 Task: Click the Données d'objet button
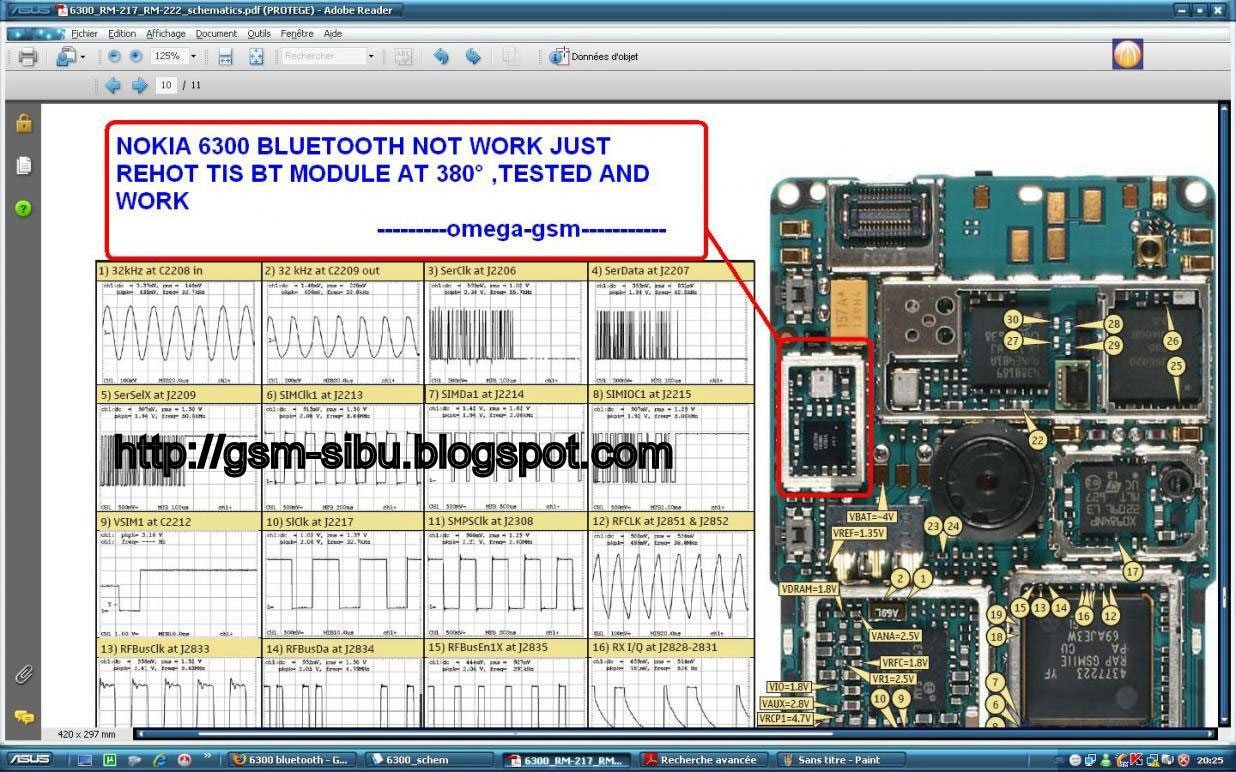click(595, 57)
